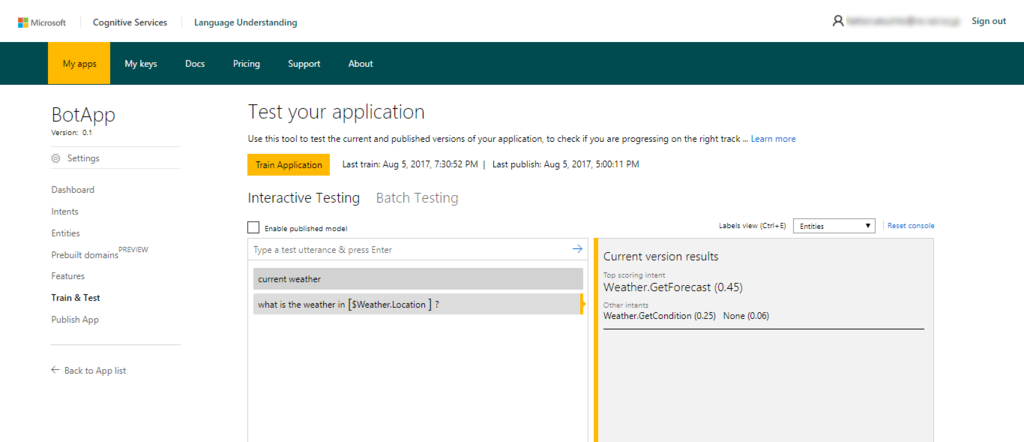Screen dimensions: 1024x442
Task: Open Language Understanding header link
Action: click(x=246, y=22)
